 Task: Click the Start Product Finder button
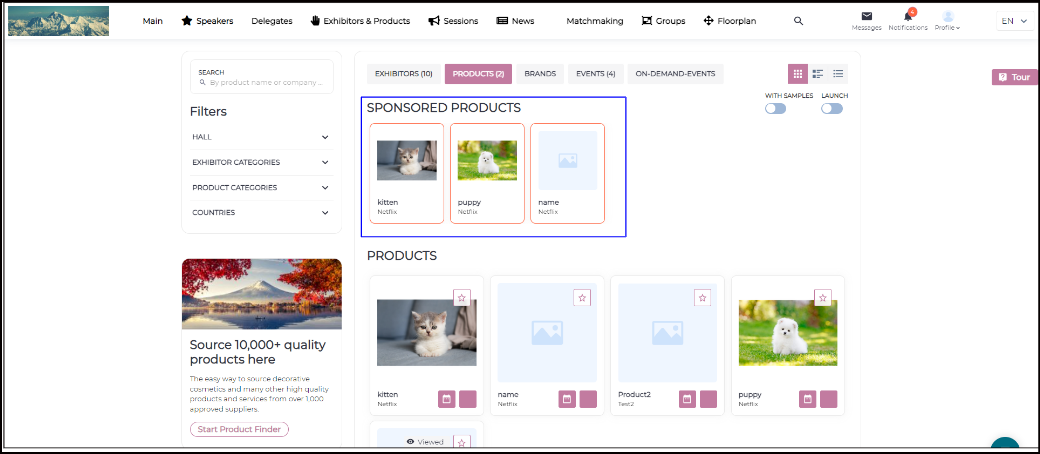pyautogui.click(x=239, y=429)
